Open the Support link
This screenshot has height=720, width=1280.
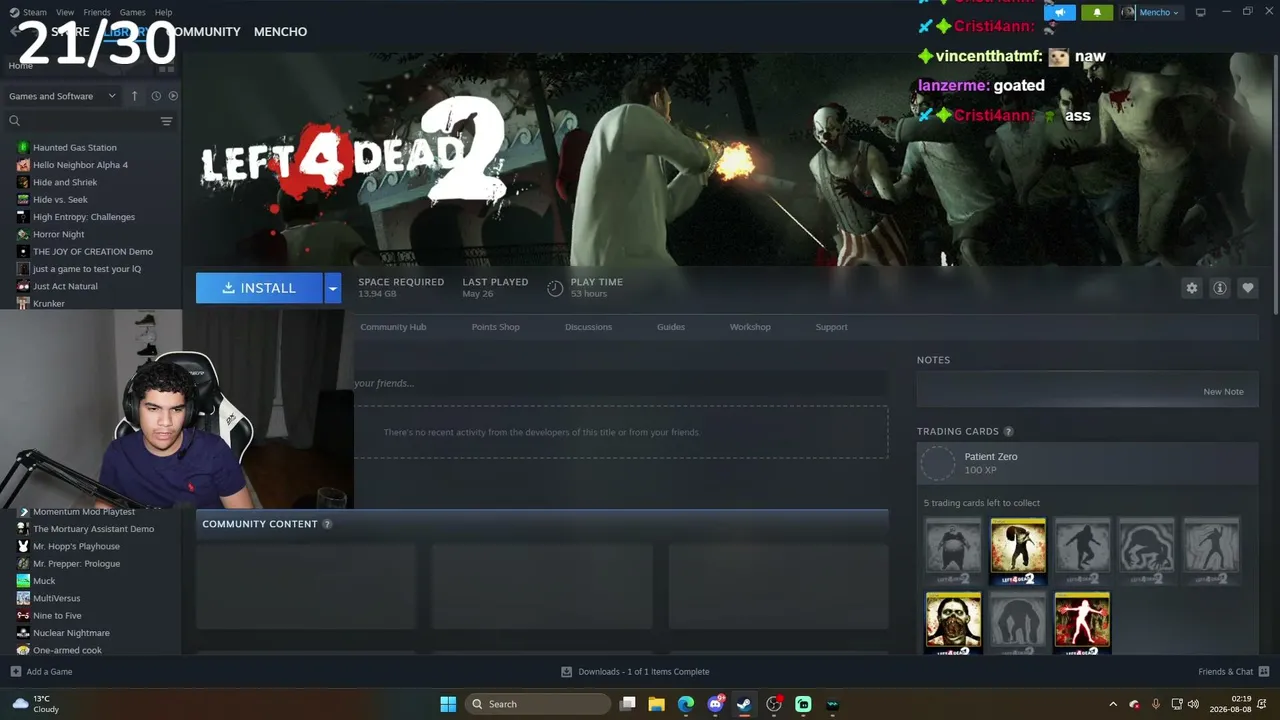(831, 327)
